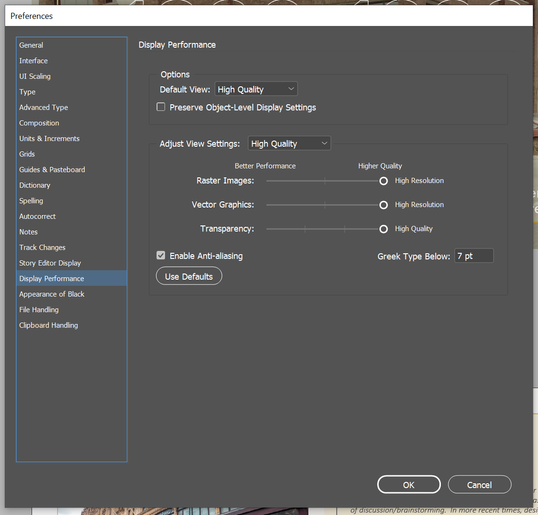Expand the Adjust View Settings dropdown
The image size is (538, 515).
pyautogui.click(x=289, y=143)
